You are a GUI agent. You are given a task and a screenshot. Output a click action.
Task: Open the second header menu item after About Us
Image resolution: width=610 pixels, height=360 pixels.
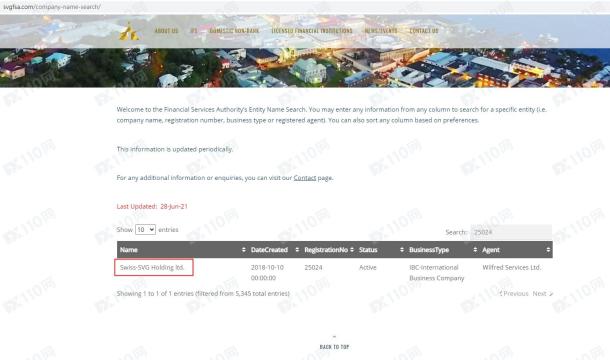[x=194, y=31]
